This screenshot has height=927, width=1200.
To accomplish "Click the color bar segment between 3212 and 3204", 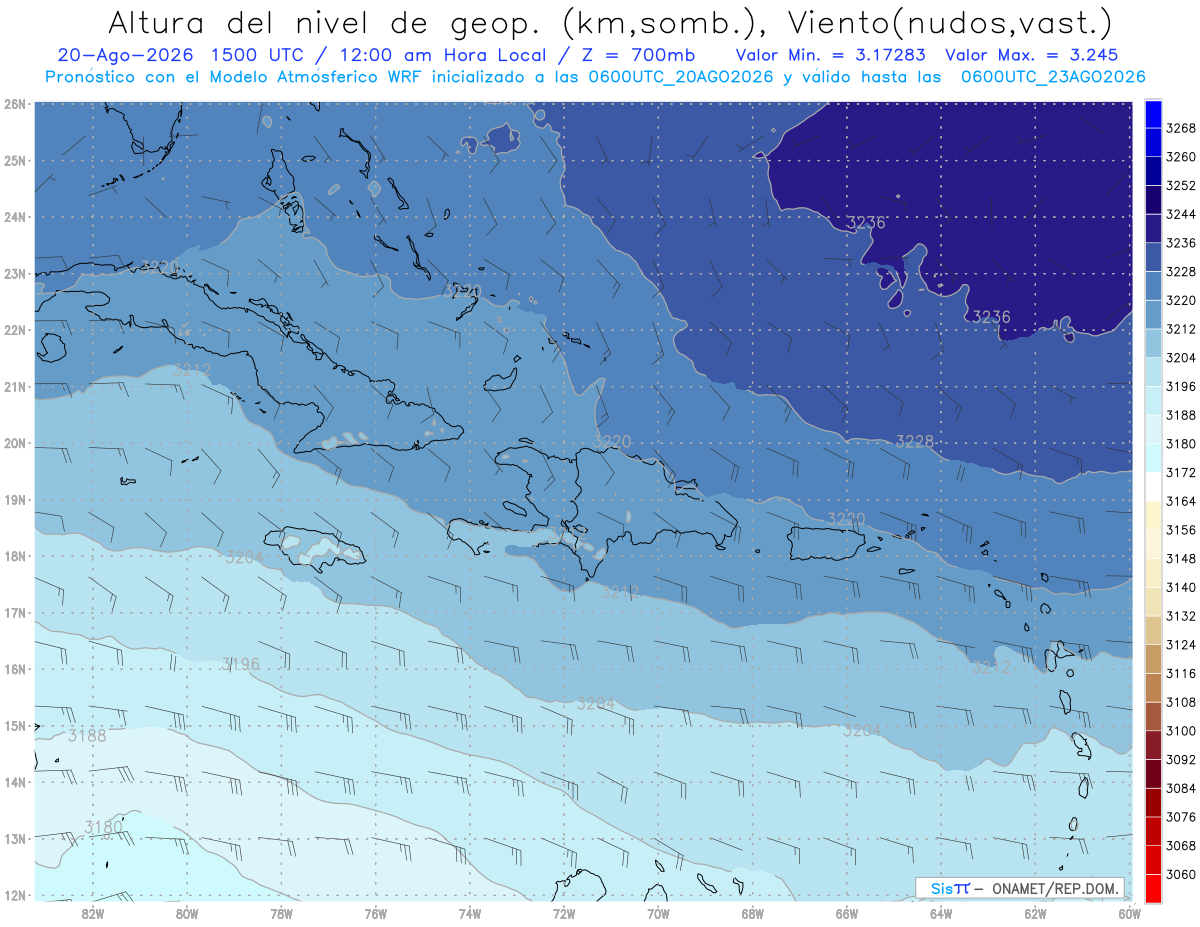I will (x=1154, y=343).
